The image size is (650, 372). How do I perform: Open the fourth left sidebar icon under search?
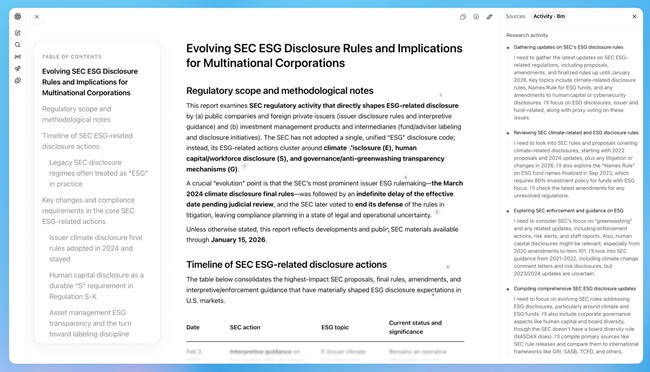pos(17,56)
